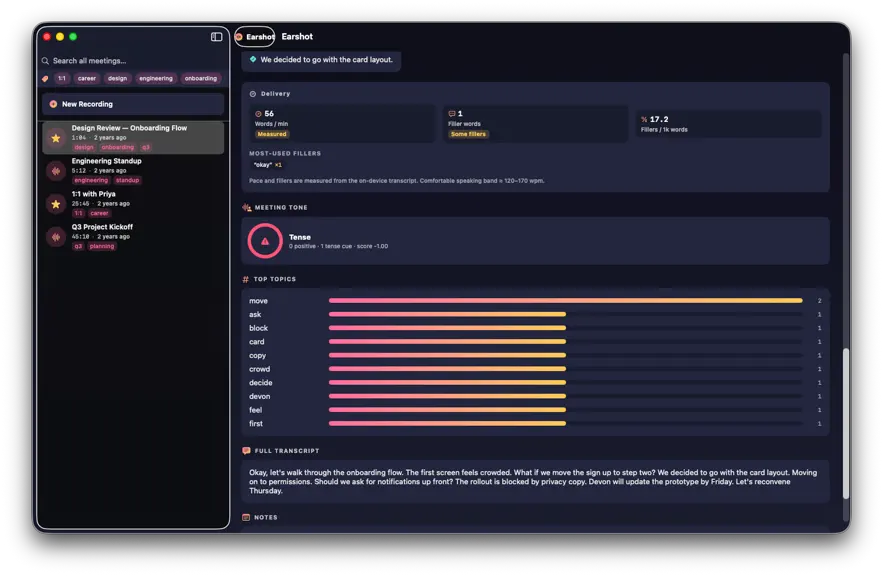This screenshot has height=576, width=883.
Task: Click the star icon on Design Review meeting
Action: (56, 138)
